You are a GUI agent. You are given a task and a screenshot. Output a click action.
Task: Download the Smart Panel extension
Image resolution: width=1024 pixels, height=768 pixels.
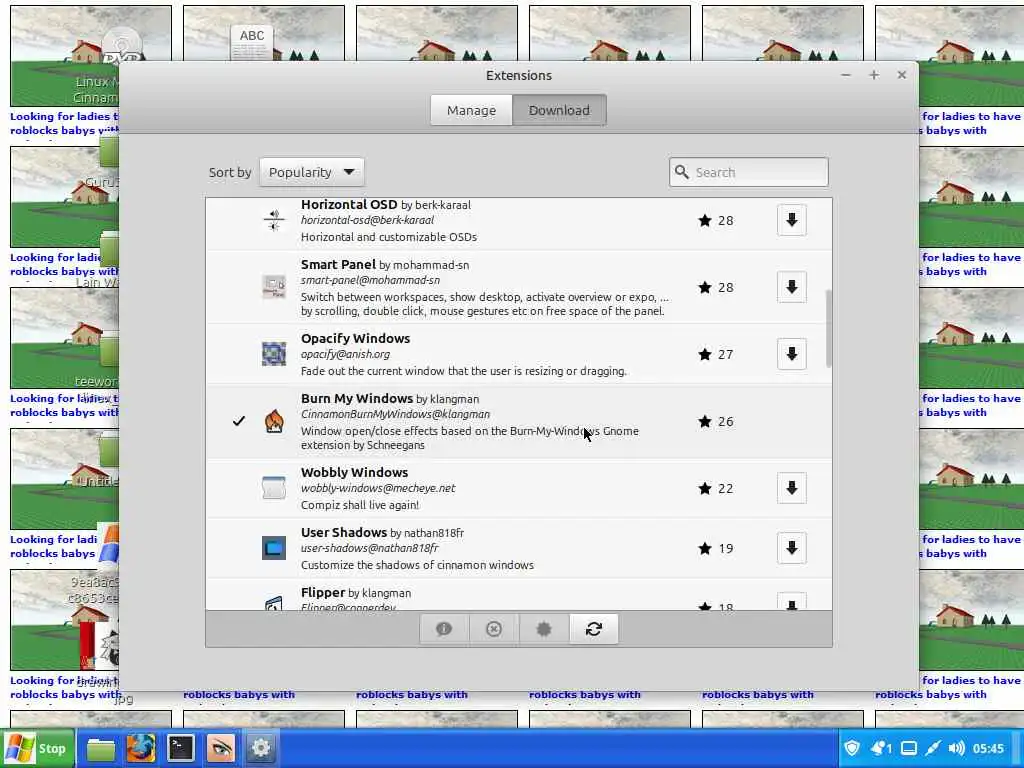pyautogui.click(x=792, y=287)
